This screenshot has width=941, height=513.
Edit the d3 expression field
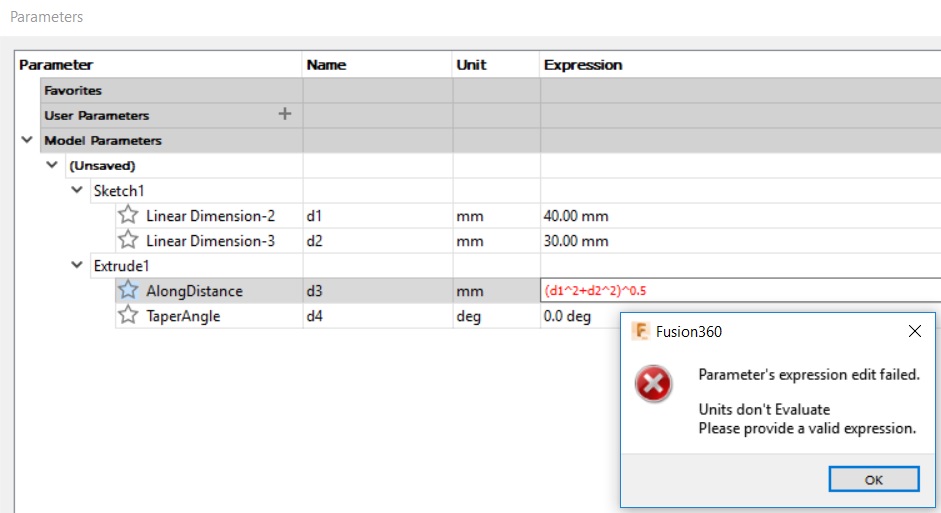coord(740,291)
